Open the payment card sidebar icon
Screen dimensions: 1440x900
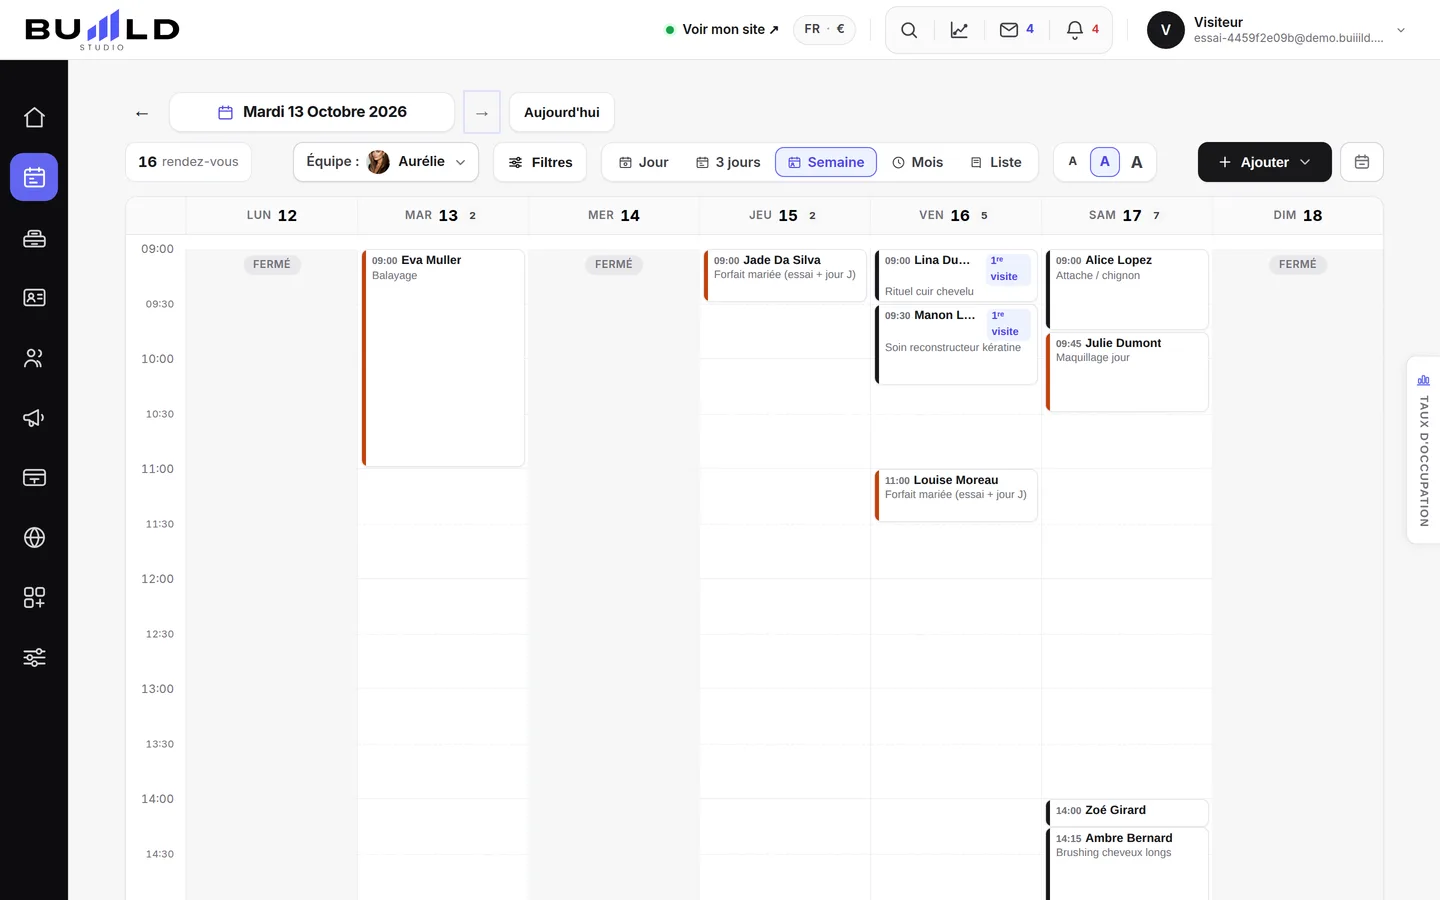click(x=34, y=477)
